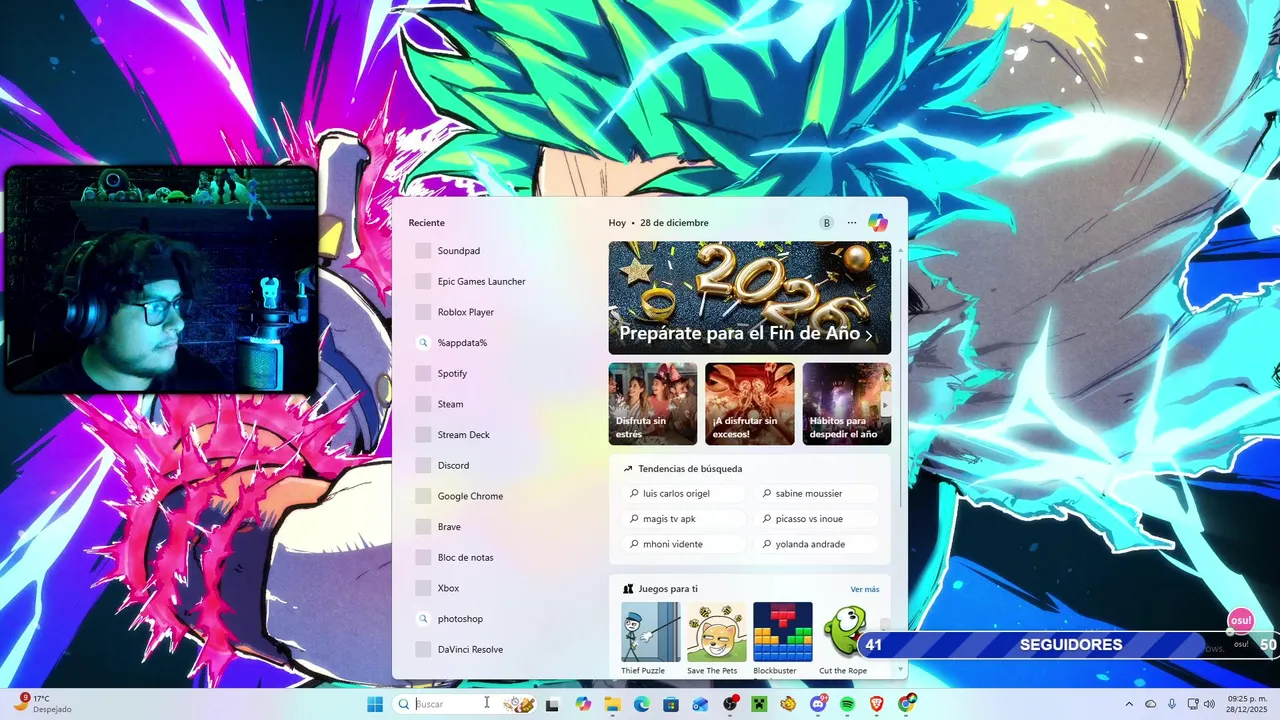Search trending 'magis tv apk'
This screenshot has height=720, width=1280.
pos(683,519)
